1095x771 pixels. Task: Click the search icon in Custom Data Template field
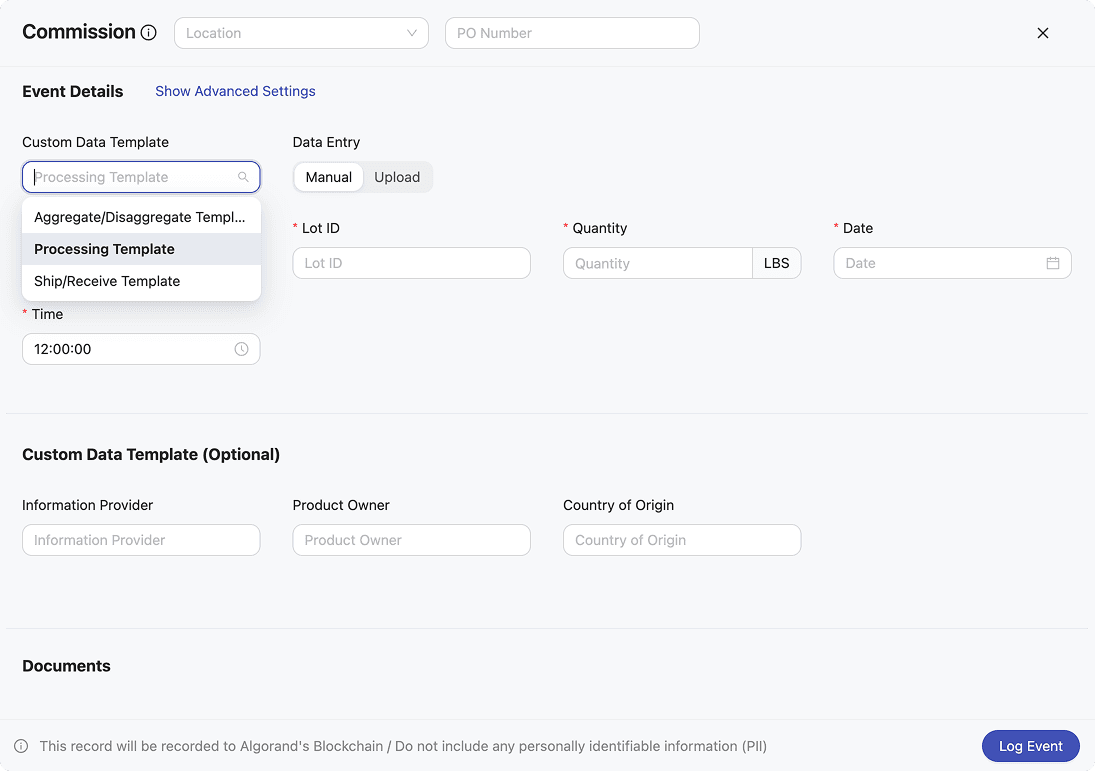coord(243,177)
